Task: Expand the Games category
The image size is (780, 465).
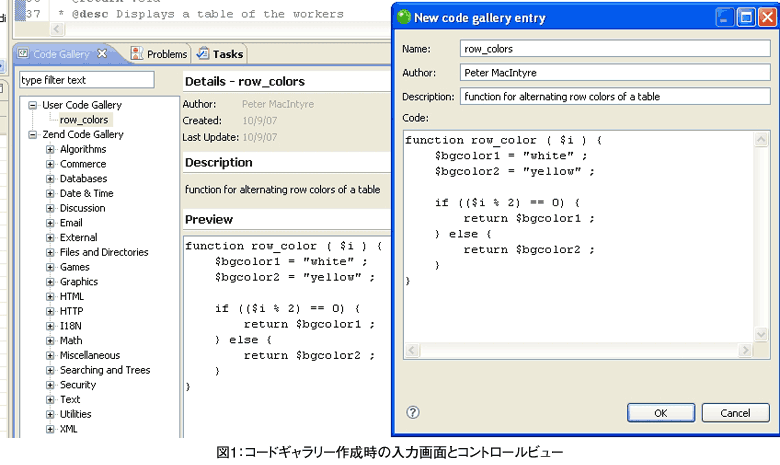Action: (50, 267)
